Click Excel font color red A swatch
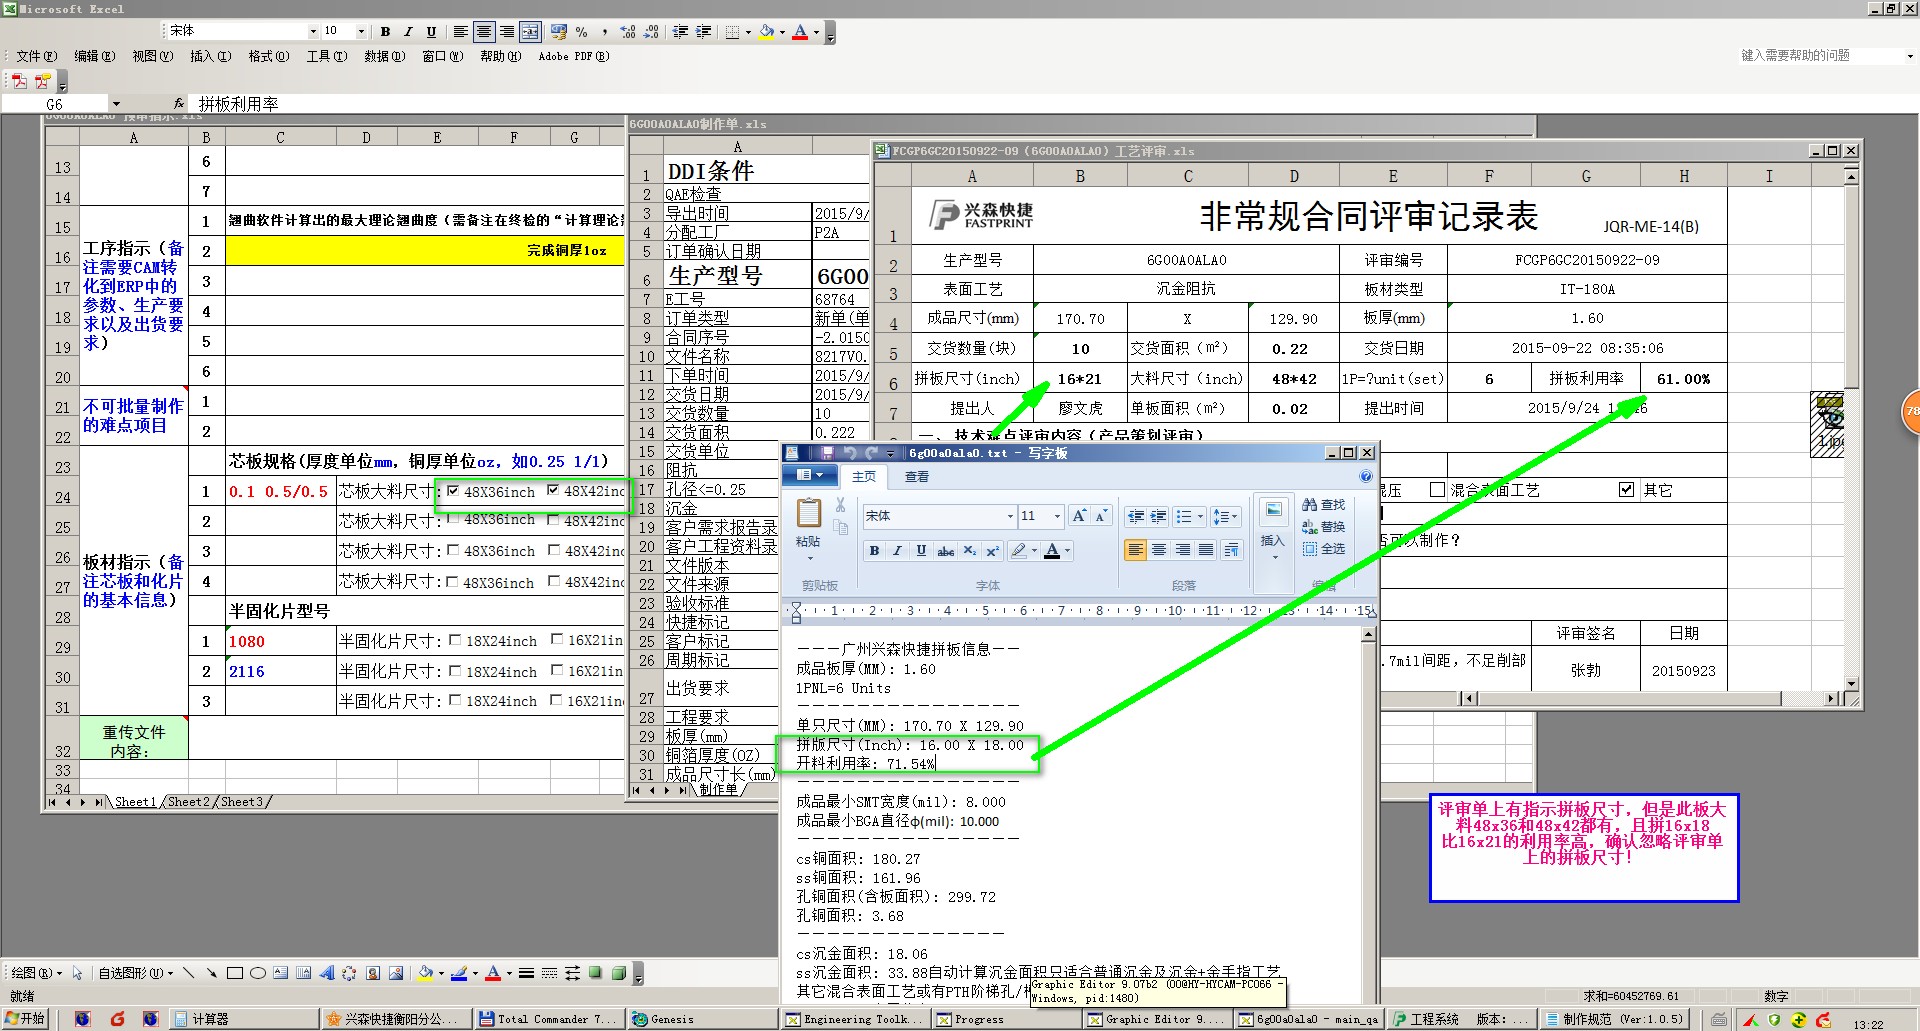 click(800, 32)
